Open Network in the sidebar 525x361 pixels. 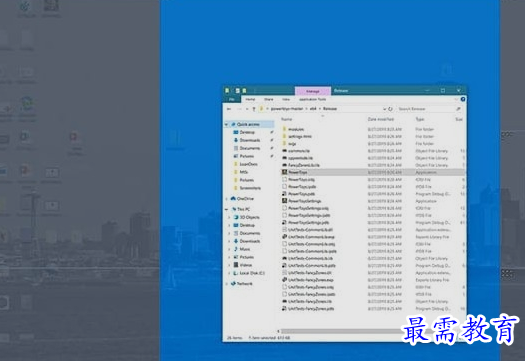pos(241,284)
